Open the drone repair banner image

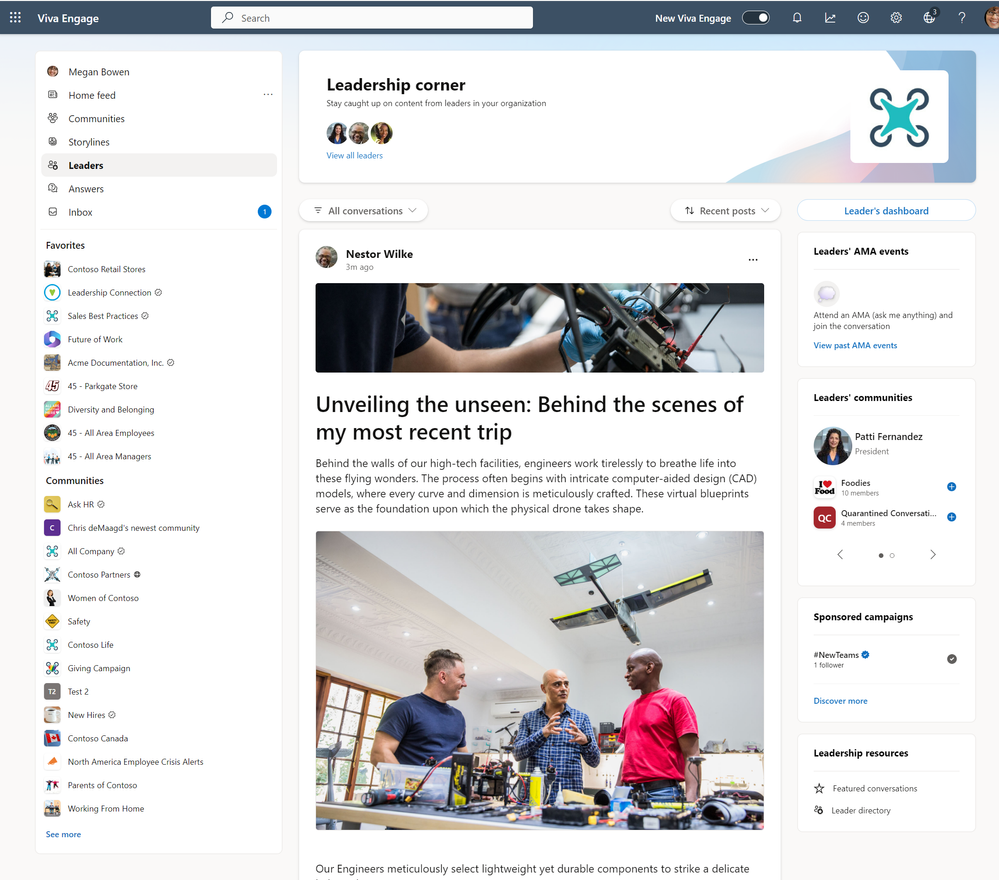pyautogui.click(x=540, y=328)
